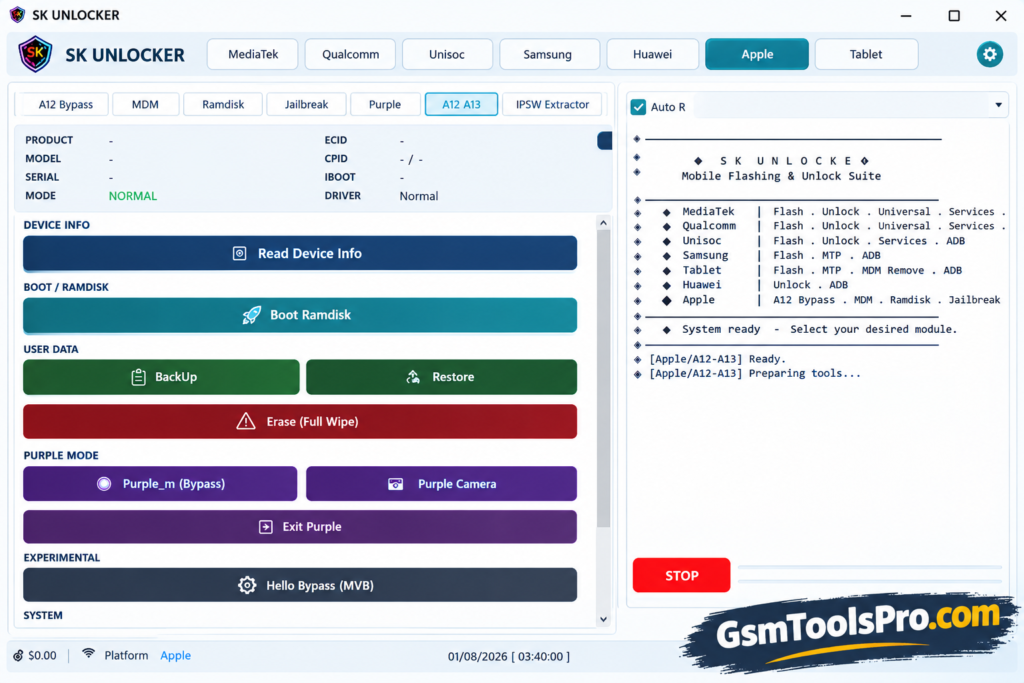1024x683 pixels.
Task: Click the DRIVER Normal value
Action: [419, 196]
